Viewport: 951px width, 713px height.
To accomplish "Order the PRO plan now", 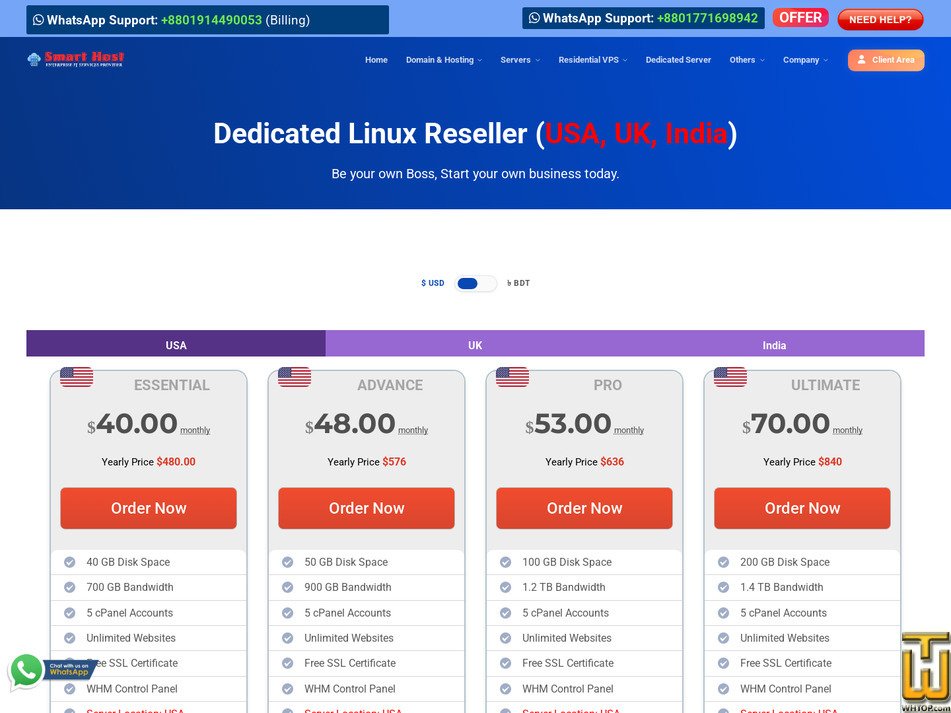I will point(584,508).
